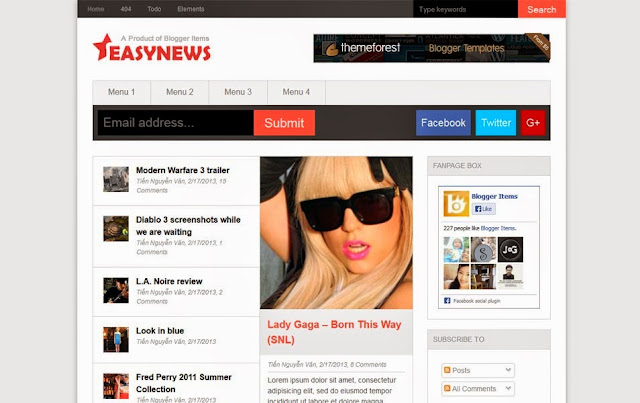Click the Facebook social plugin text
Image resolution: width=640 pixels, height=403 pixels.
point(477,301)
